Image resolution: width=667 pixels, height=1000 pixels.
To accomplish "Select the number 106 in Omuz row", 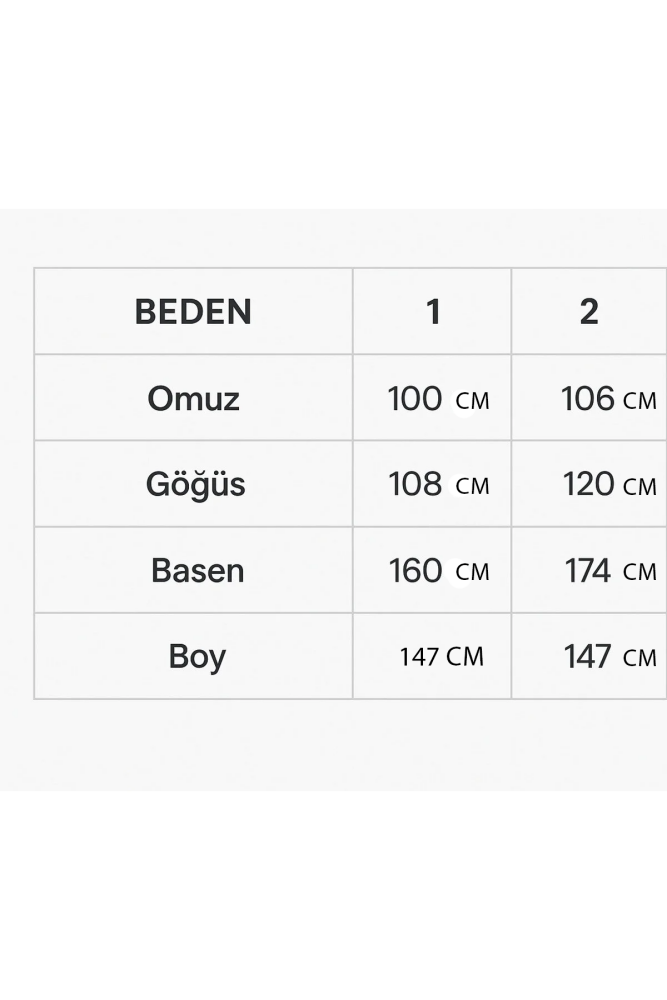I will pos(588,399).
